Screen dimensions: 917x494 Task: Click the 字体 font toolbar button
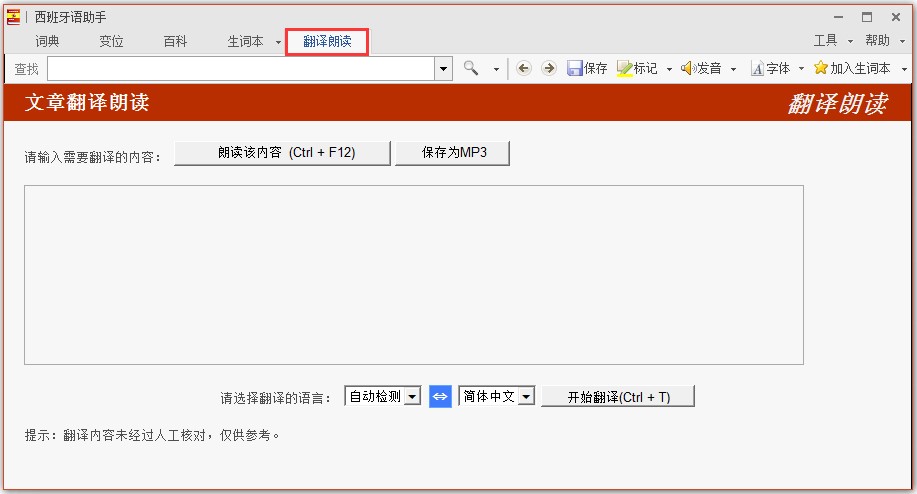[771, 68]
